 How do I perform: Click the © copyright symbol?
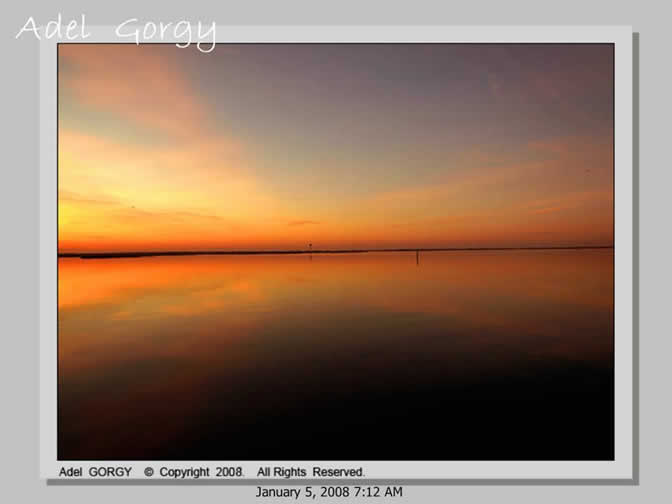[x=149, y=472]
